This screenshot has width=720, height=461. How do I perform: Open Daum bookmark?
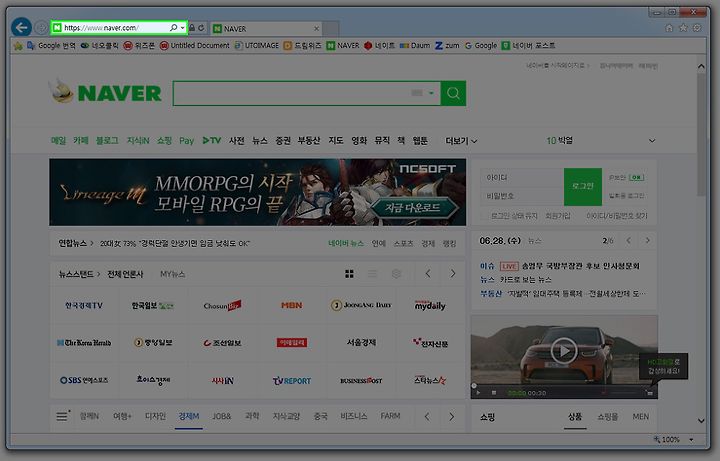pyautogui.click(x=415, y=45)
